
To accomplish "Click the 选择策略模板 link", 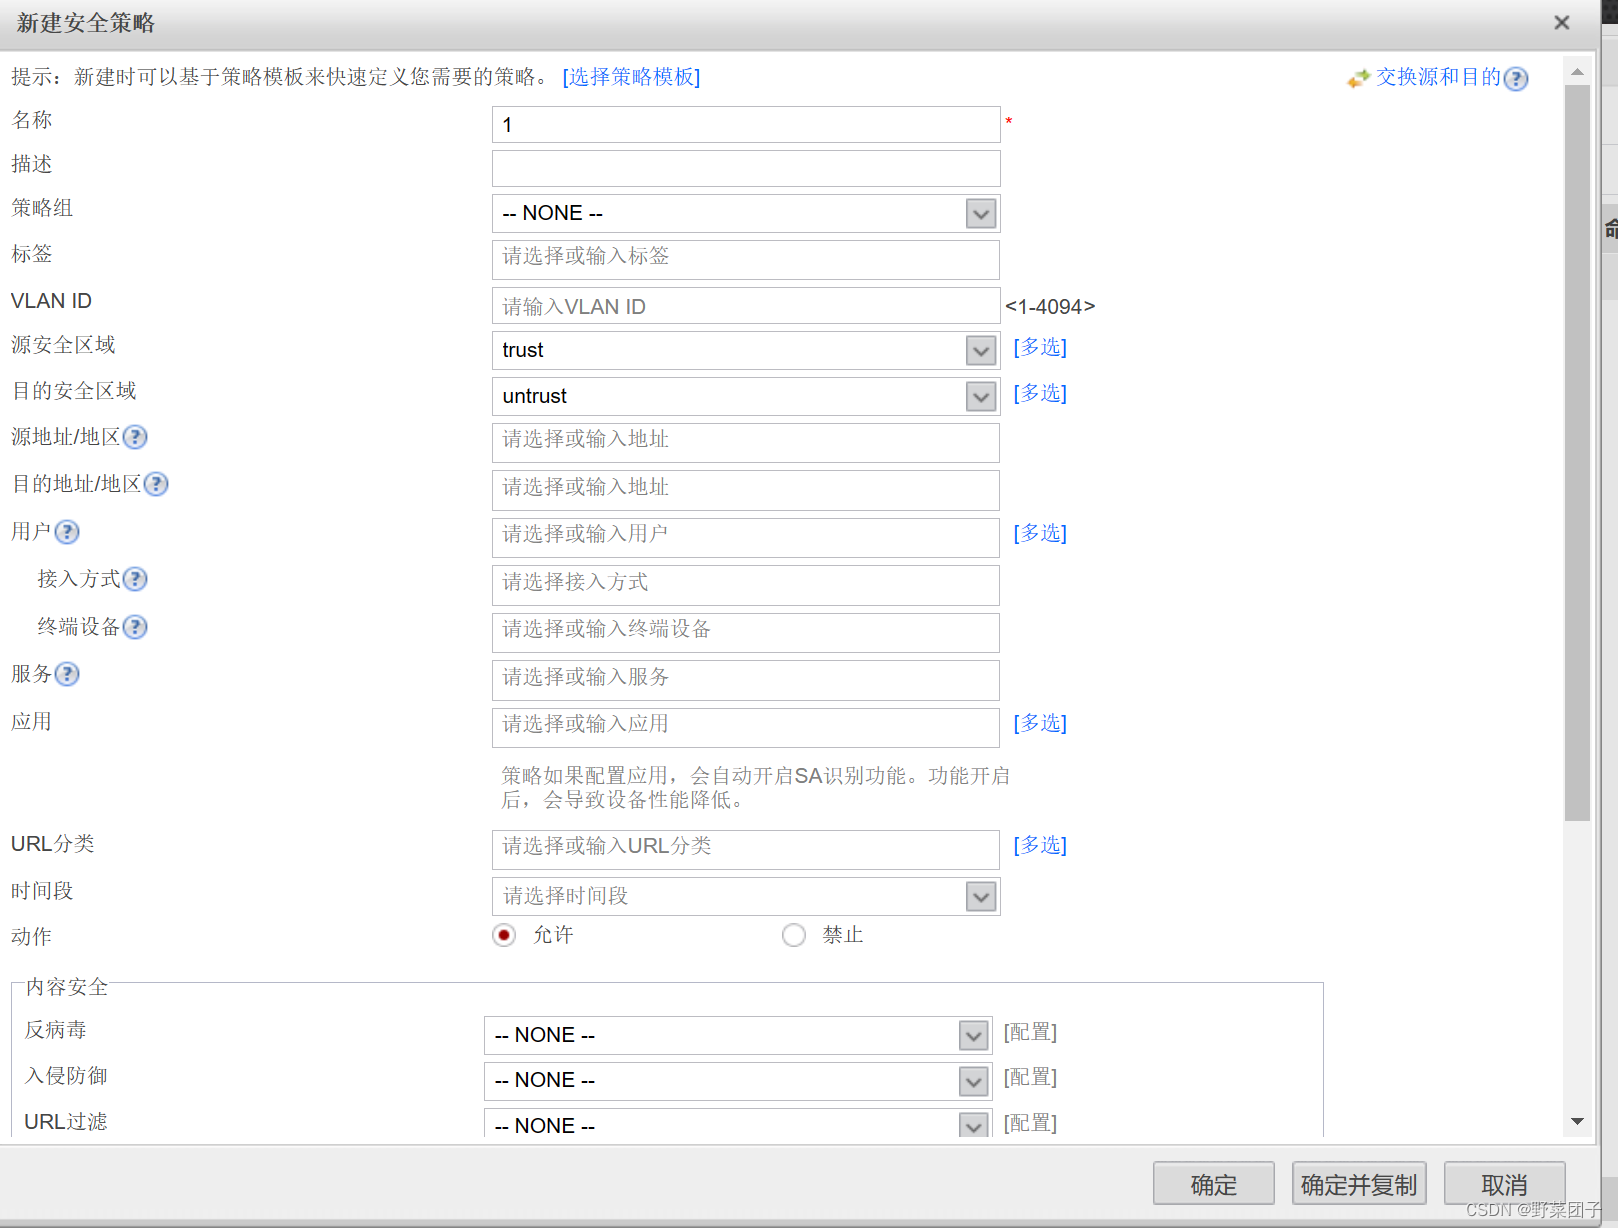I will pyautogui.click(x=631, y=77).
